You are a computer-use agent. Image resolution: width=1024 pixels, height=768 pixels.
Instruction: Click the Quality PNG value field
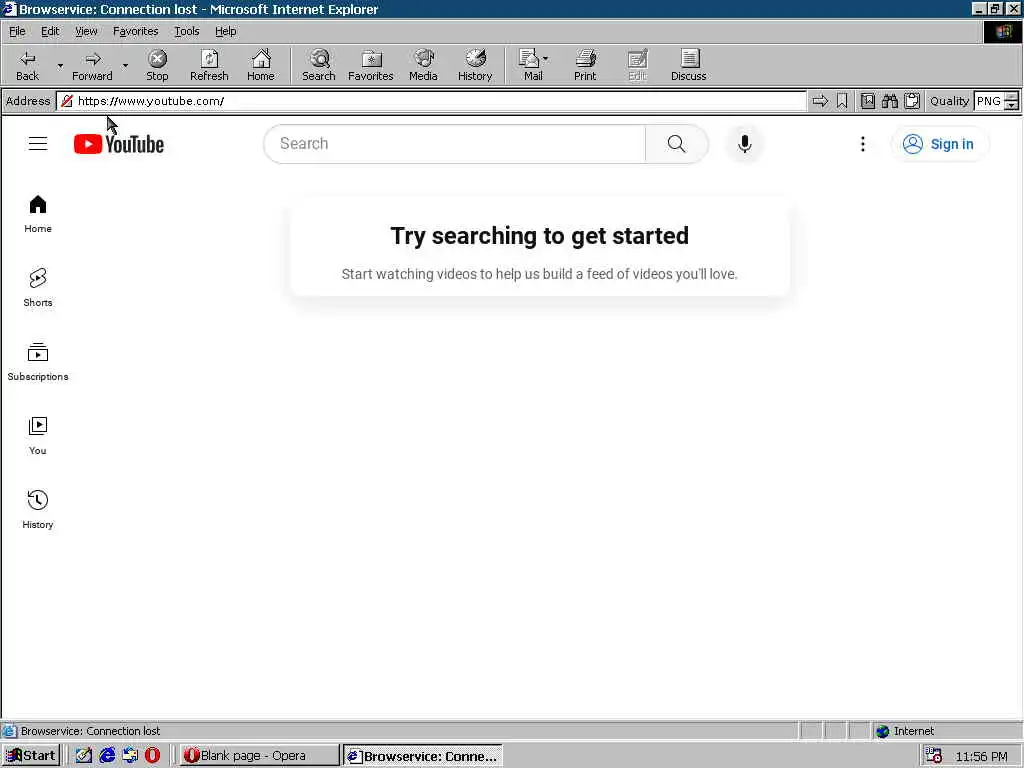click(x=989, y=101)
